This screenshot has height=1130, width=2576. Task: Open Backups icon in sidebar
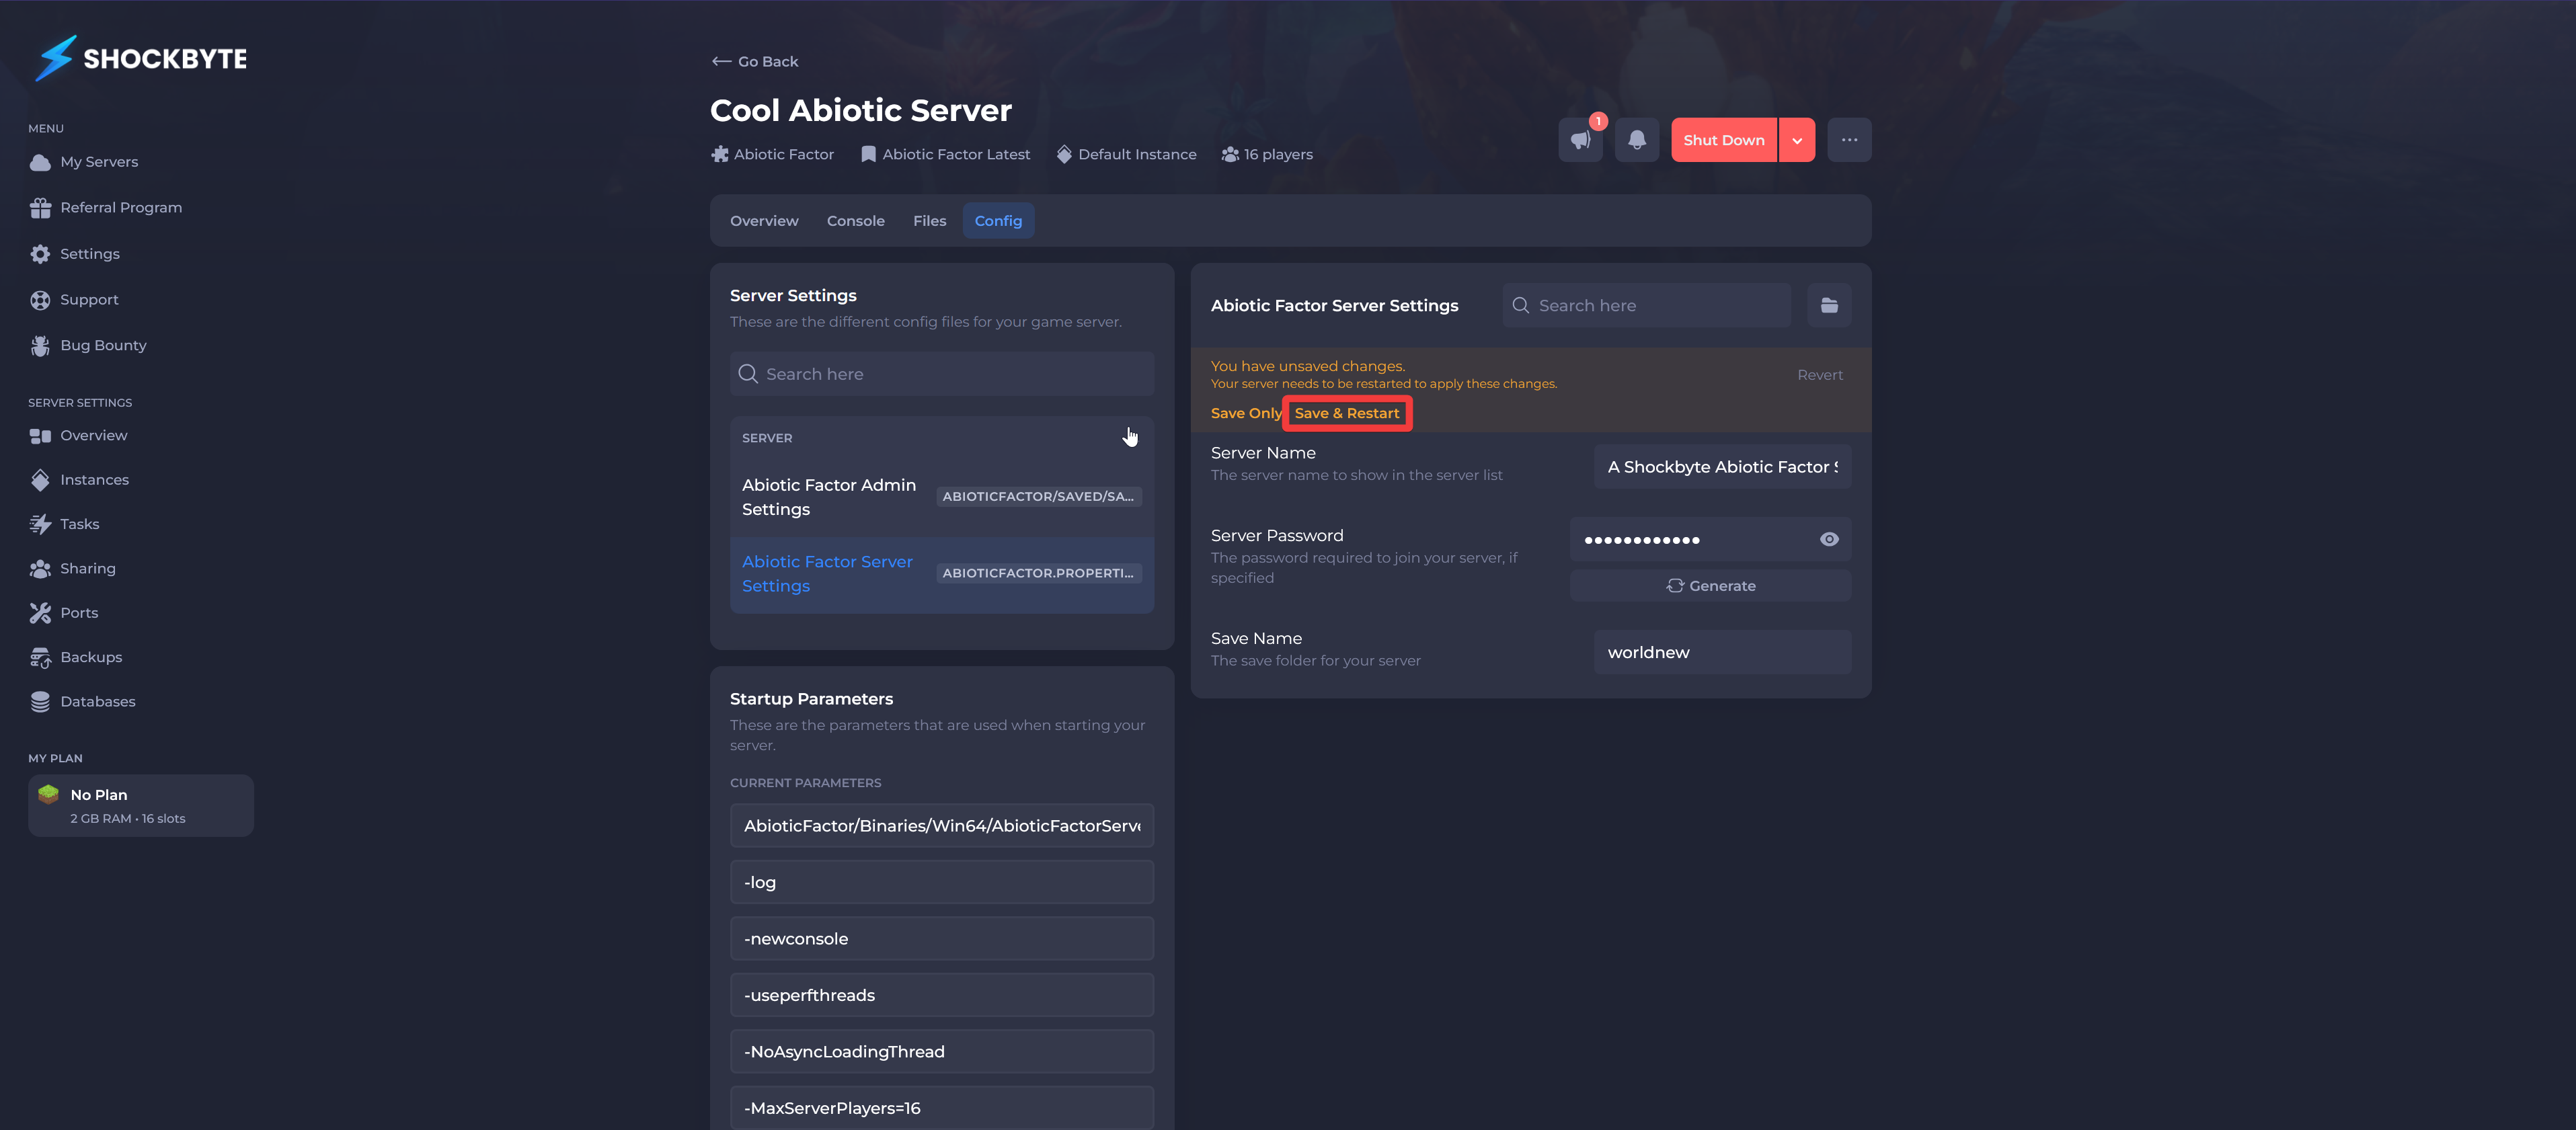[x=40, y=657]
